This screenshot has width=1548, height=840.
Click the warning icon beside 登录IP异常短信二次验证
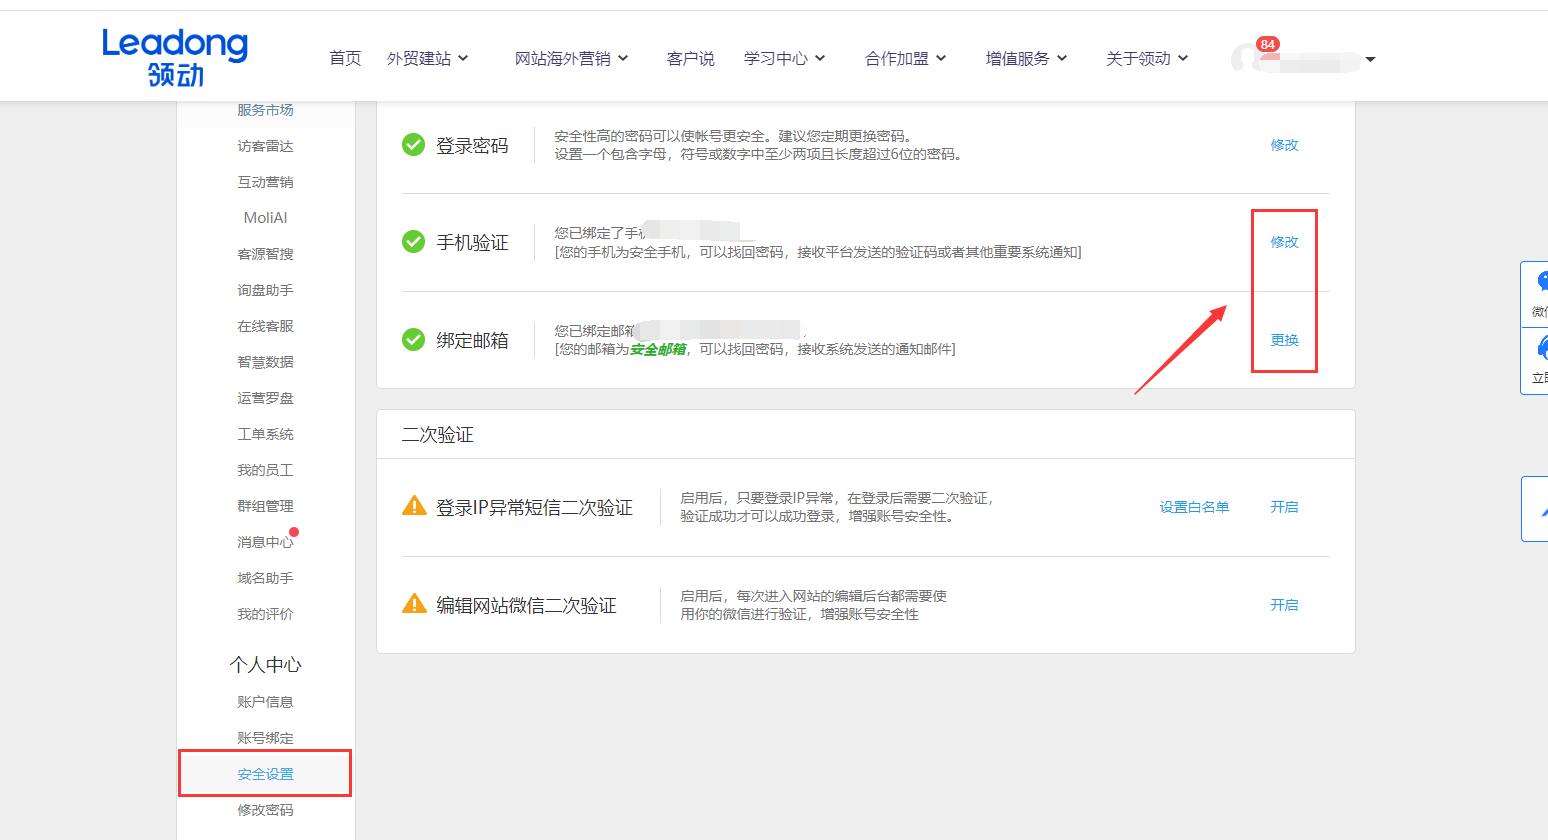pyautogui.click(x=414, y=506)
